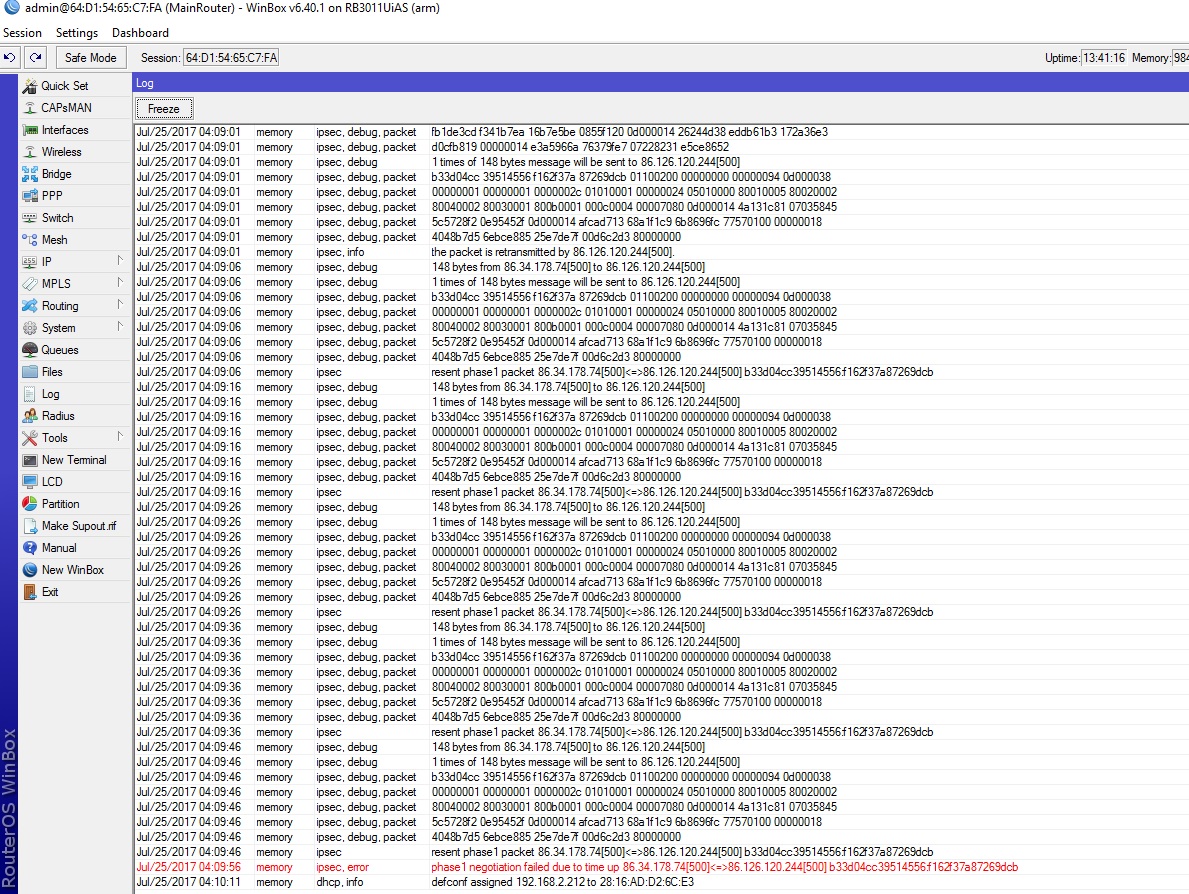
Task: Select the Switch sidebar icon
Action: click(30, 218)
